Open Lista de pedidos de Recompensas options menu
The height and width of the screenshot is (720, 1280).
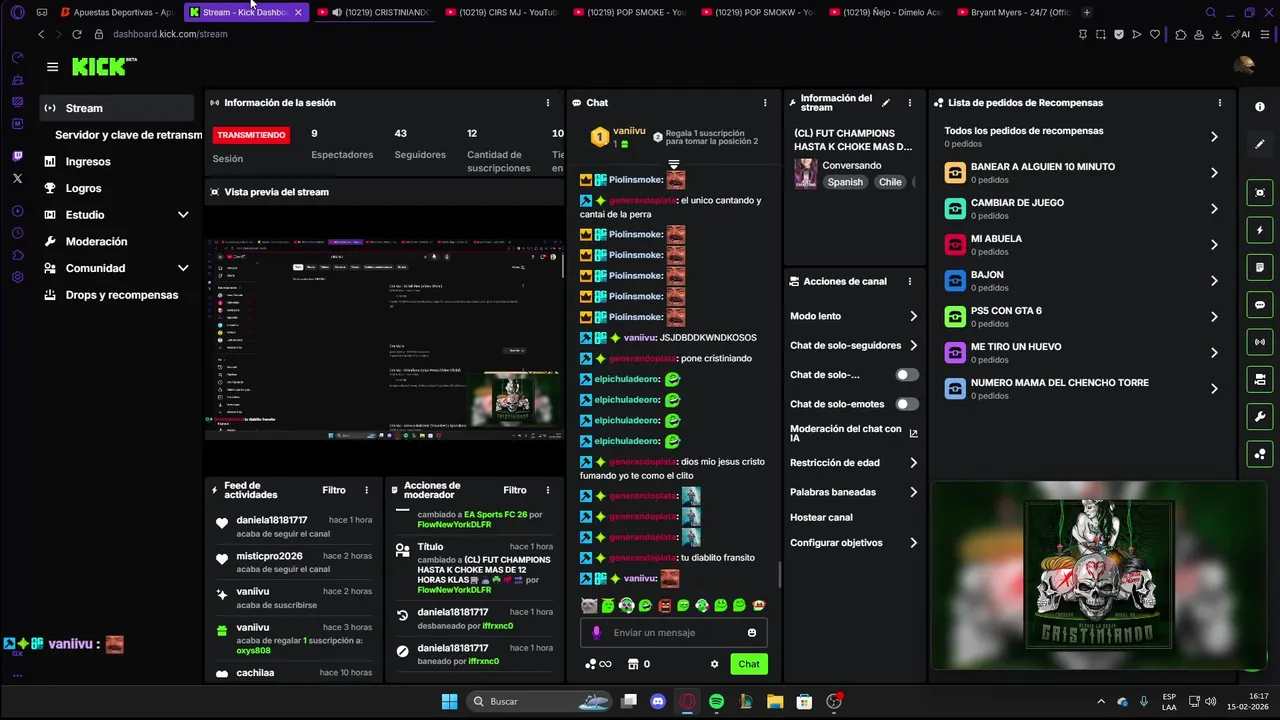1219,103
